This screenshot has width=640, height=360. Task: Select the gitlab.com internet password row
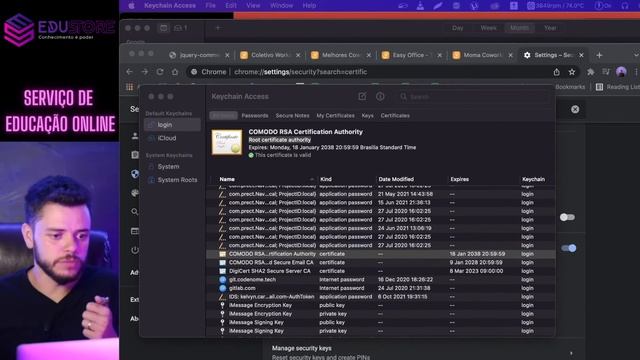pyautogui.click(x=380, y=288)
